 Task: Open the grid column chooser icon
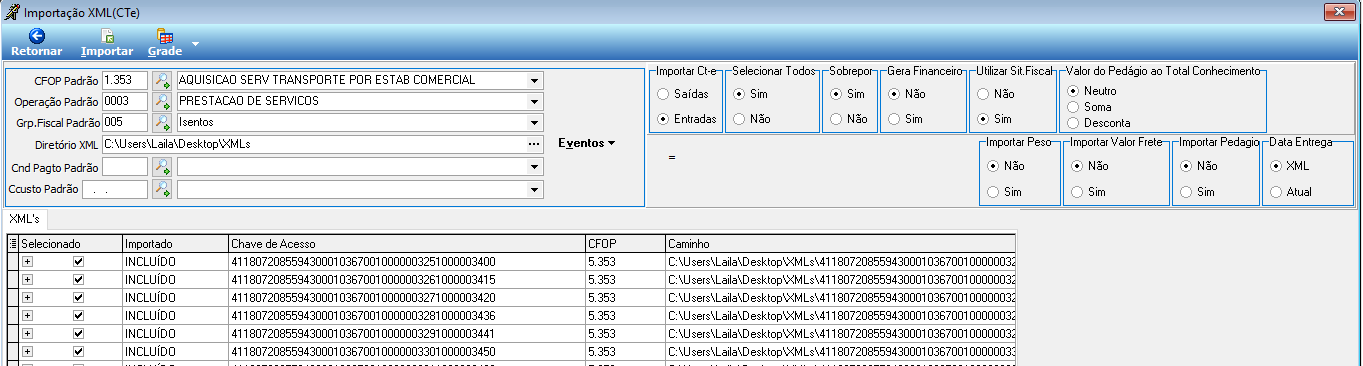click(13, 243)
